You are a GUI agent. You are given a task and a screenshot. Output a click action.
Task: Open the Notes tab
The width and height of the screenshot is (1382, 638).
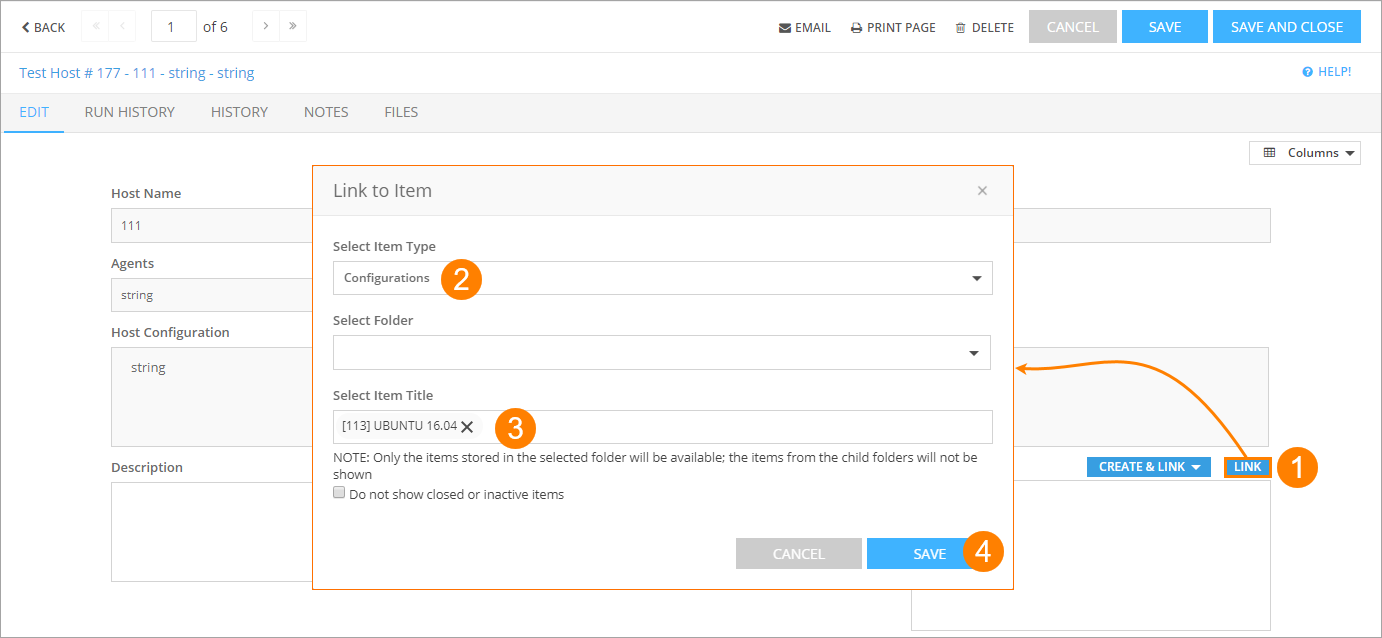coord(326,112)
